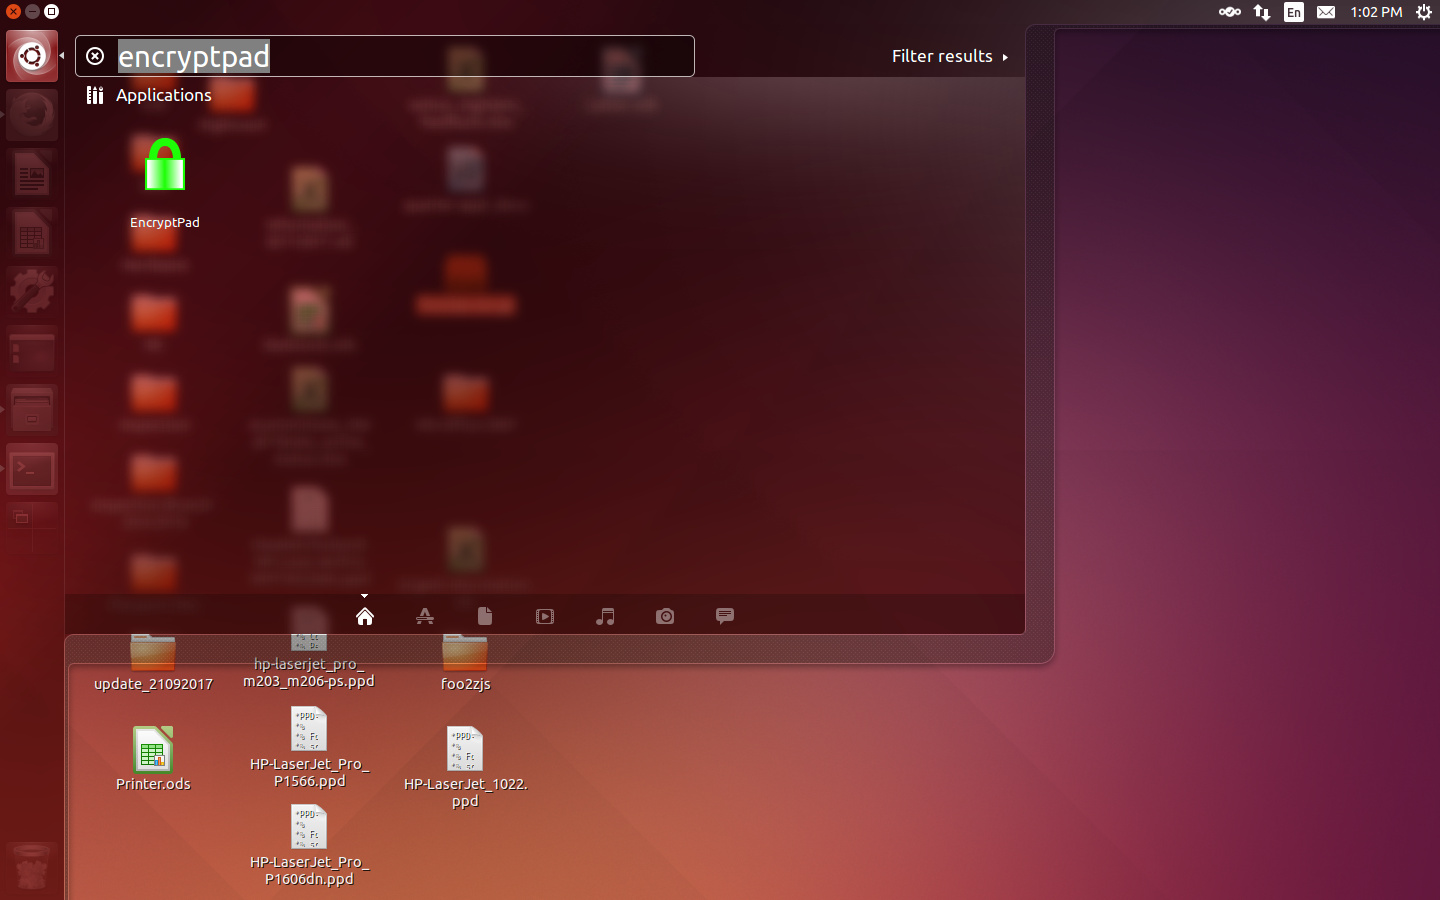Click into the encryptpad search field
This screenshot has height=900, width=1440.
click(x=384, y=56)
